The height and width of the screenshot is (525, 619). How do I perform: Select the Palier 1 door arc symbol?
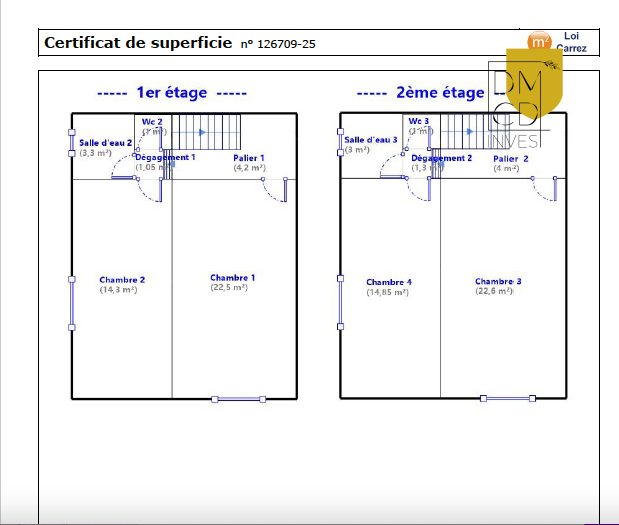click(x=275, y=192)
